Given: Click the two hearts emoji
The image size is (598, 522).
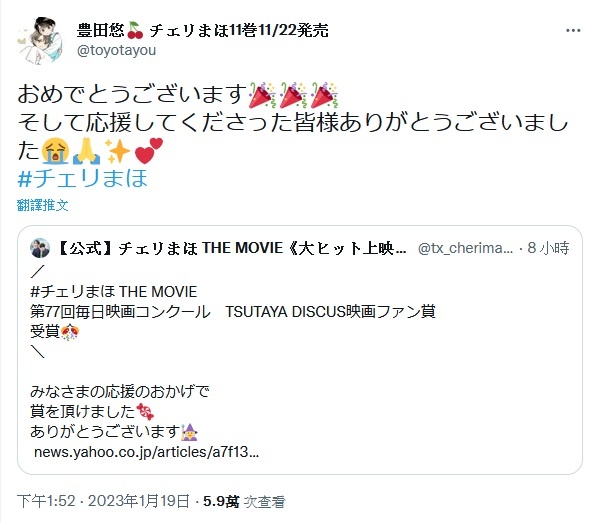Looking at the screenshot, I should tap(149, 151).
